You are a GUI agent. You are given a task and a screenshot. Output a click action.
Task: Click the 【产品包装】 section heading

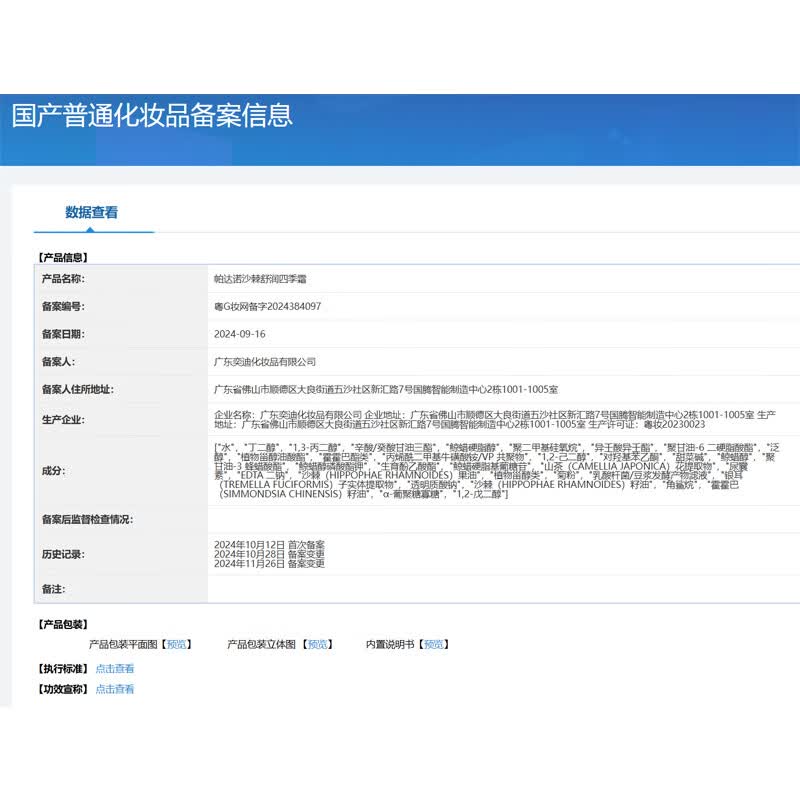click(x=63, y=624)
